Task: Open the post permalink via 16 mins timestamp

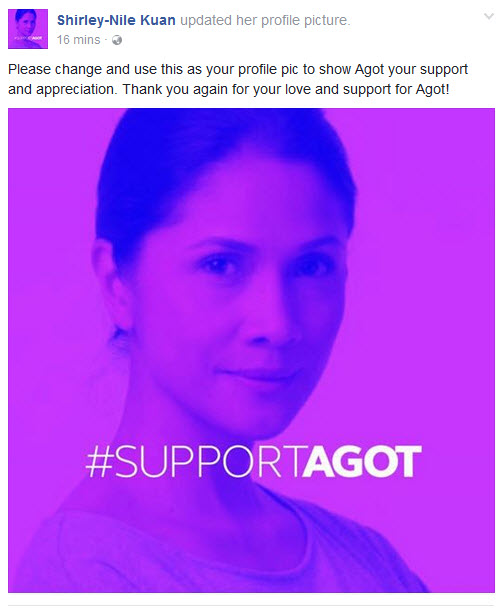Action: point(78,40)
